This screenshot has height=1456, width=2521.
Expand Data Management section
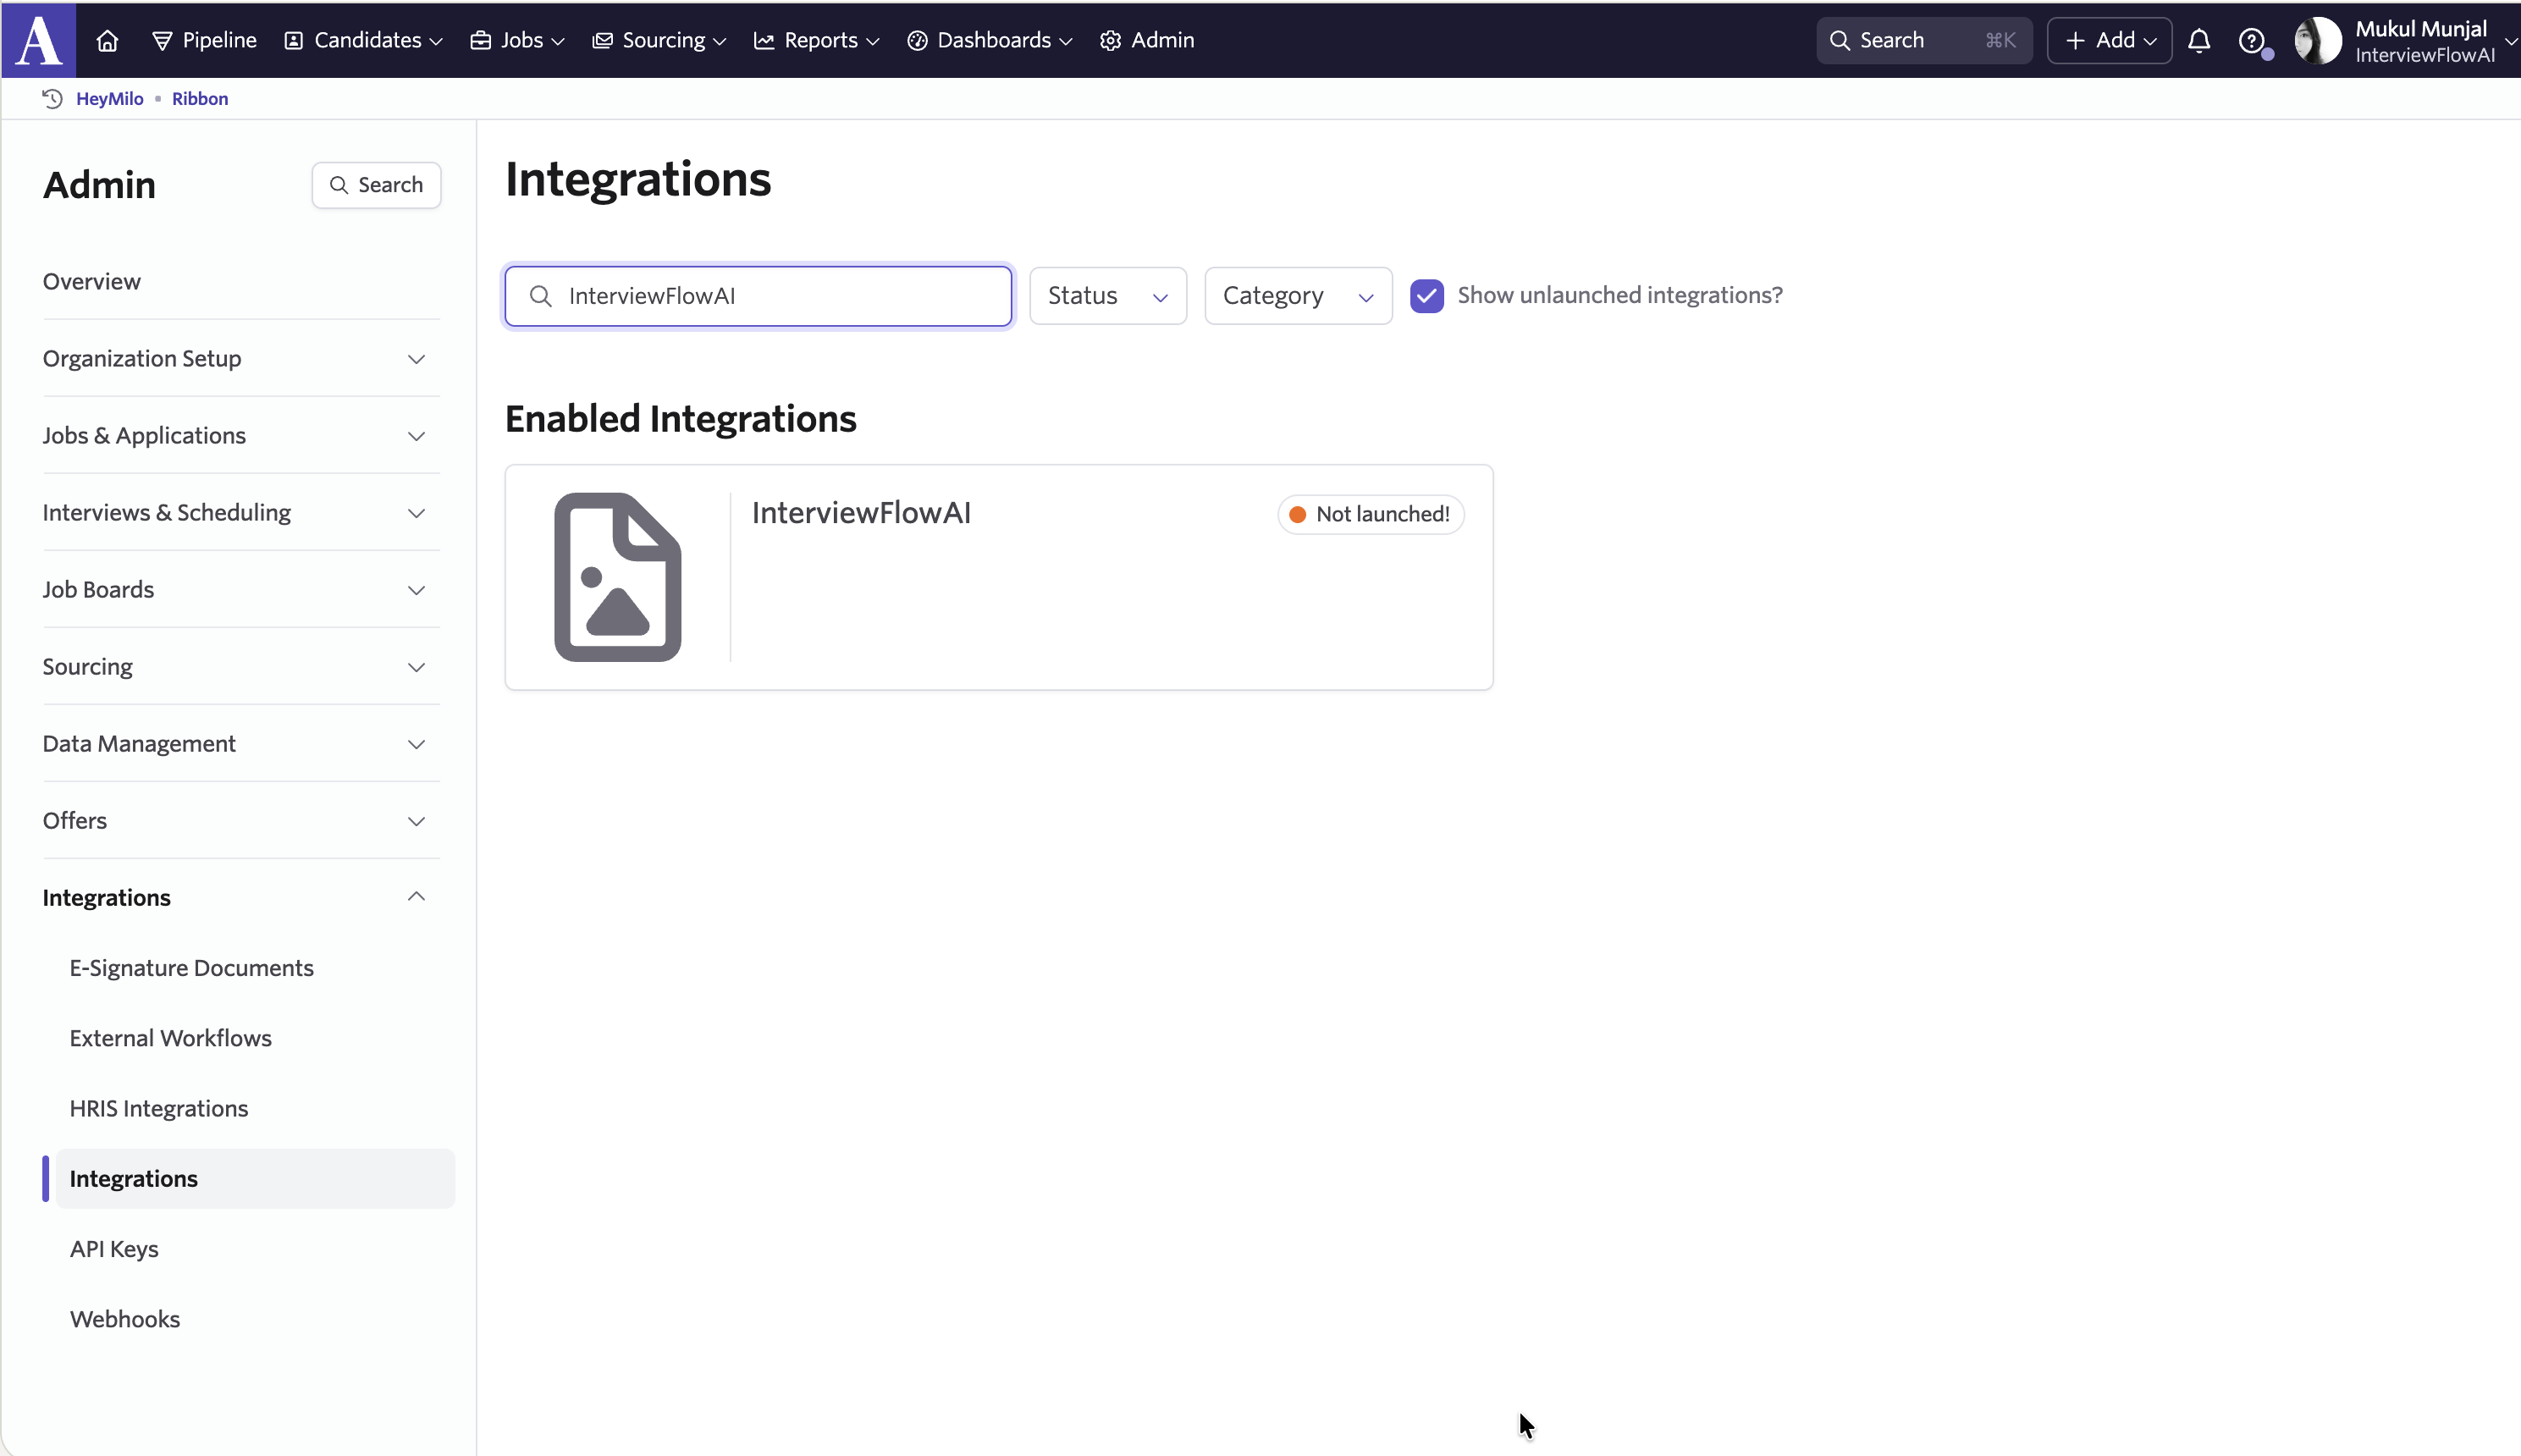pyautogui.click(x=241, y=744)
